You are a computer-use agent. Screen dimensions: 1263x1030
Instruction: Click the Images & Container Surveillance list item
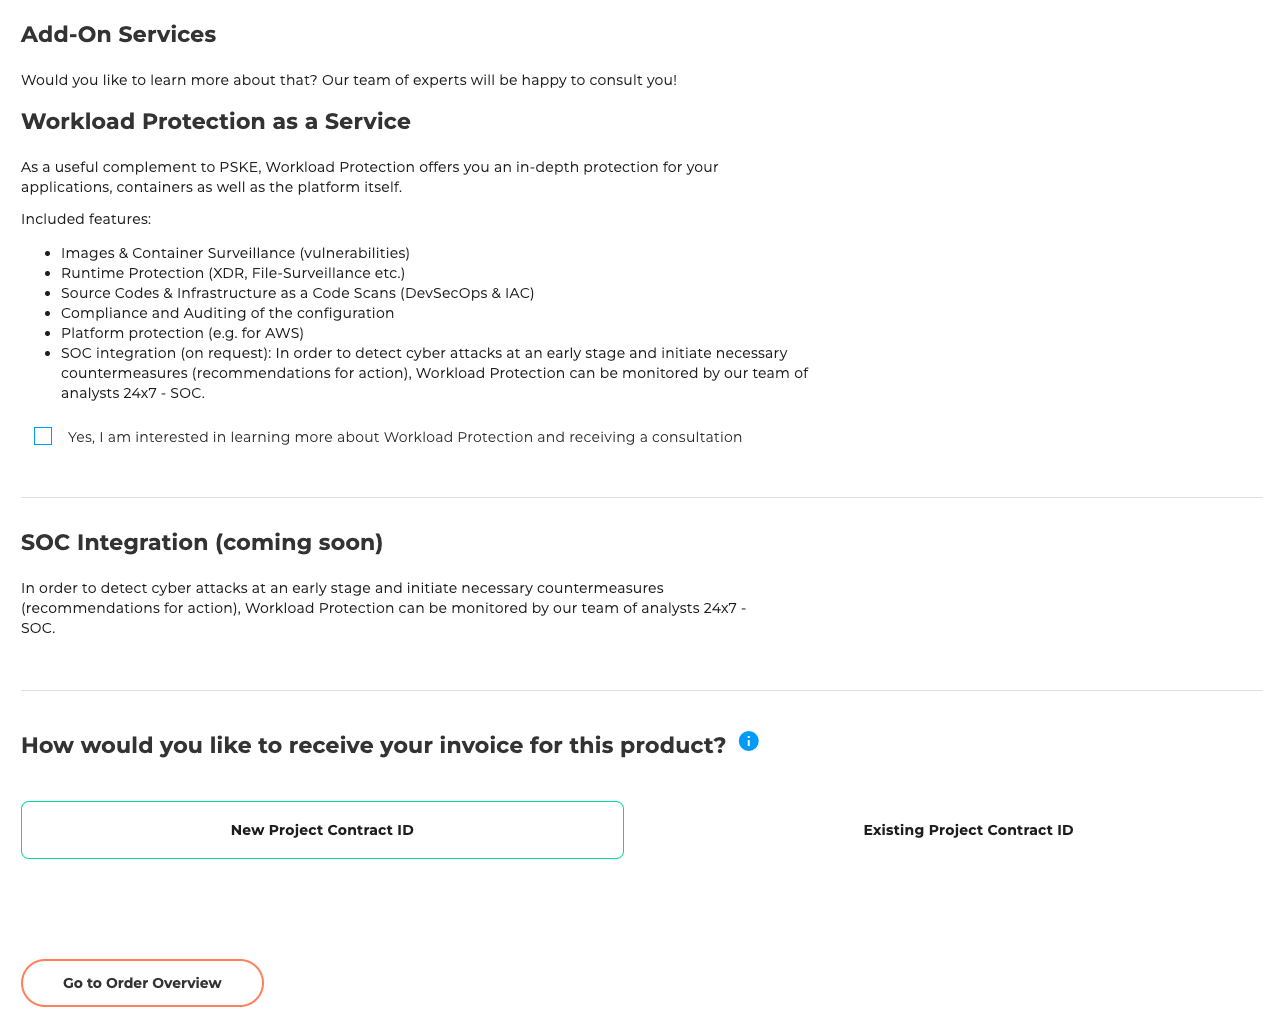point(235,253)
